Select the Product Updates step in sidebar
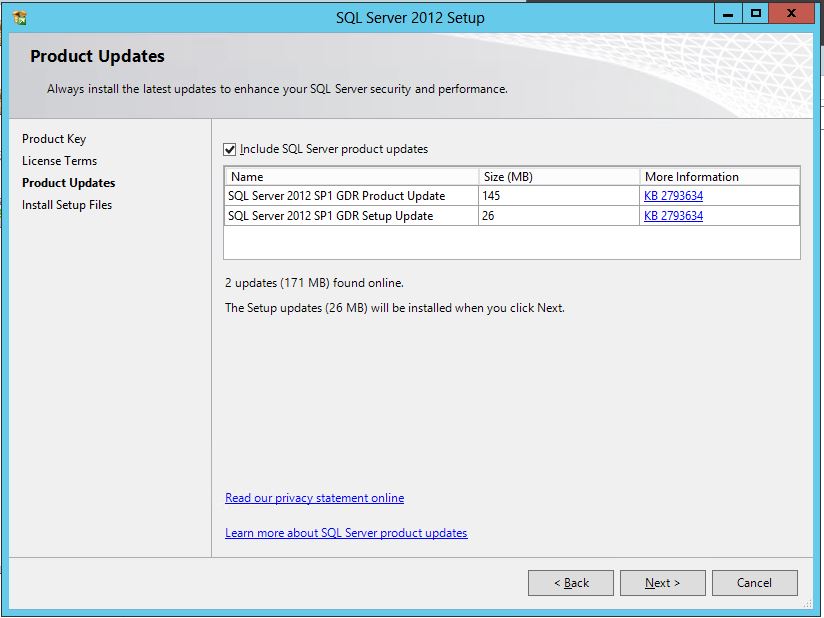 click(68, 183)
